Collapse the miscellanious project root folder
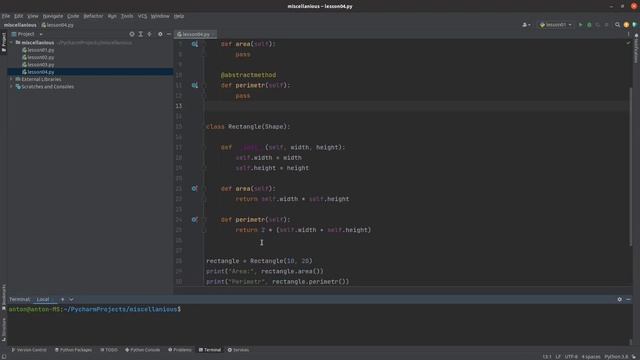The image size is (640, 360). pos(11,42)
